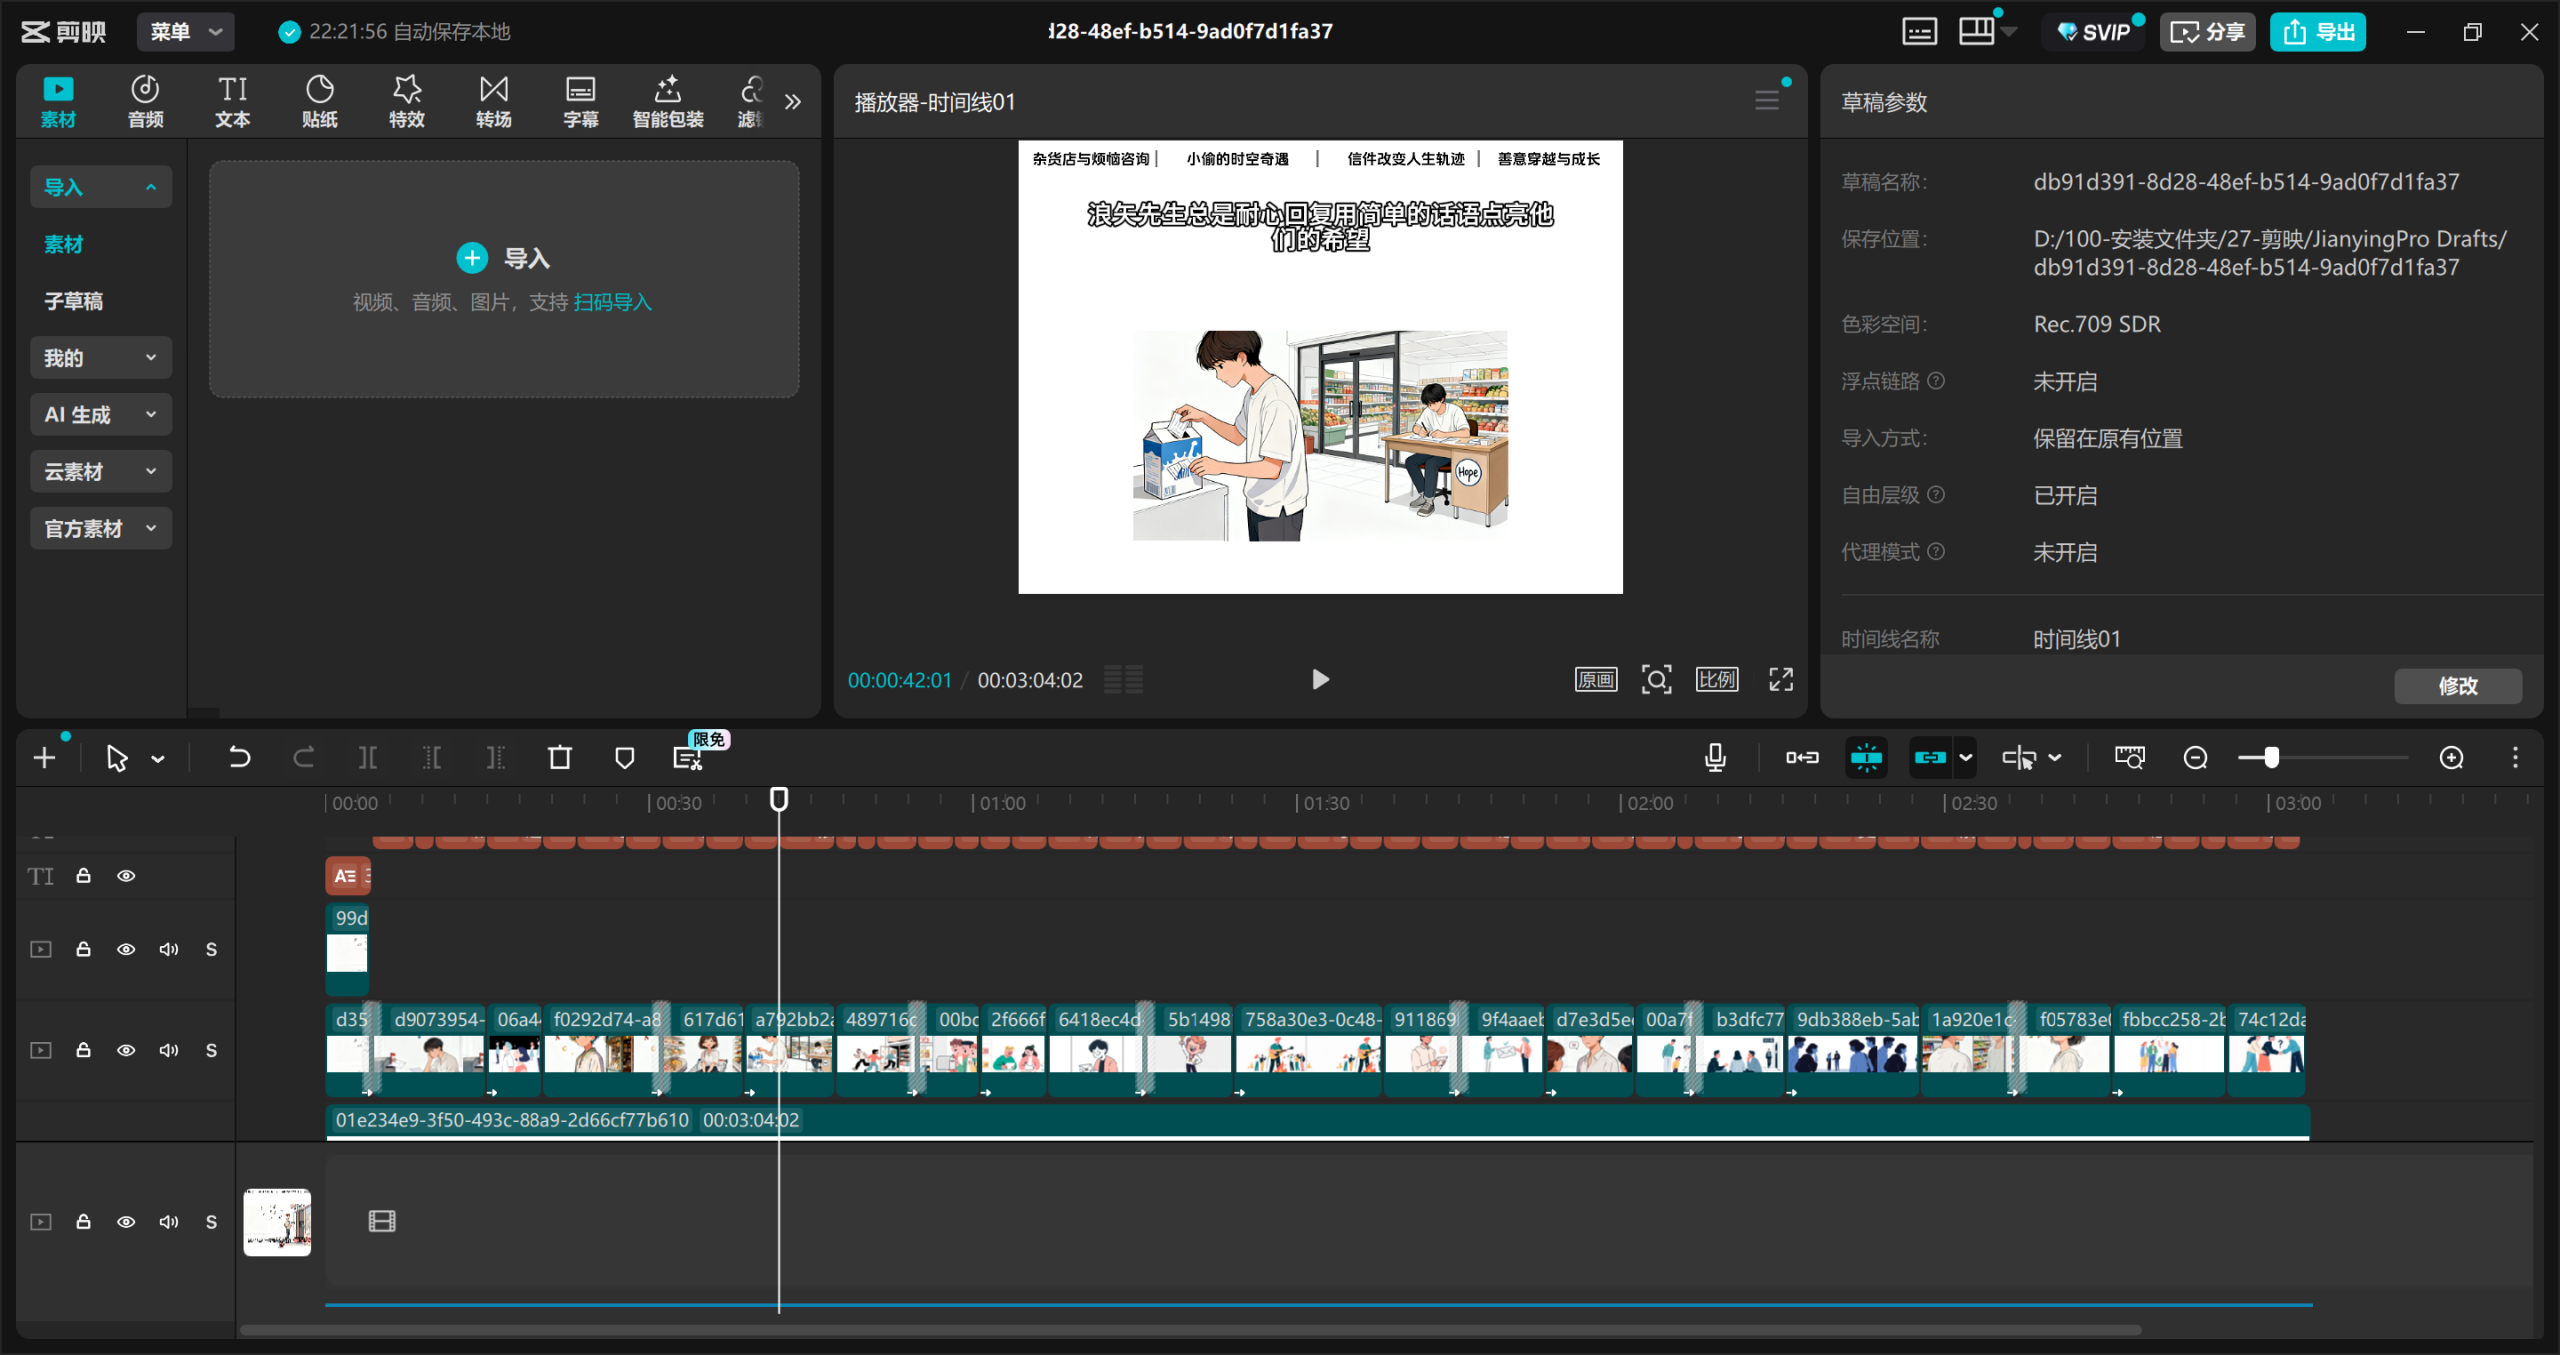Click the 导出 export button
This screenshot has height=1355, width=2560.
[2317, 32]
